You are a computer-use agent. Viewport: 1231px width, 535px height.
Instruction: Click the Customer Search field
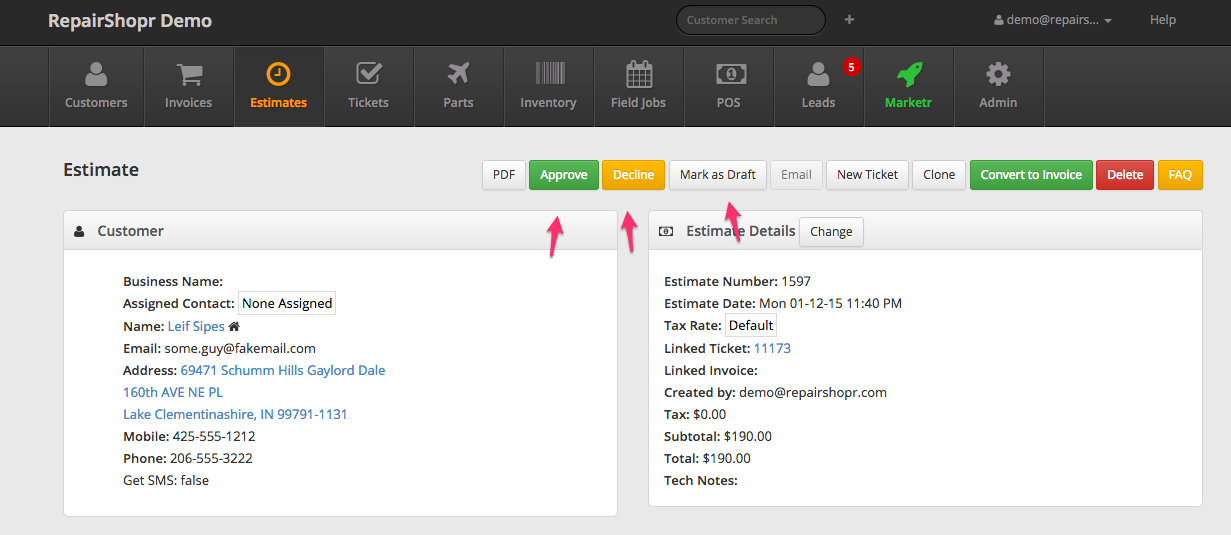coord(749,20)
